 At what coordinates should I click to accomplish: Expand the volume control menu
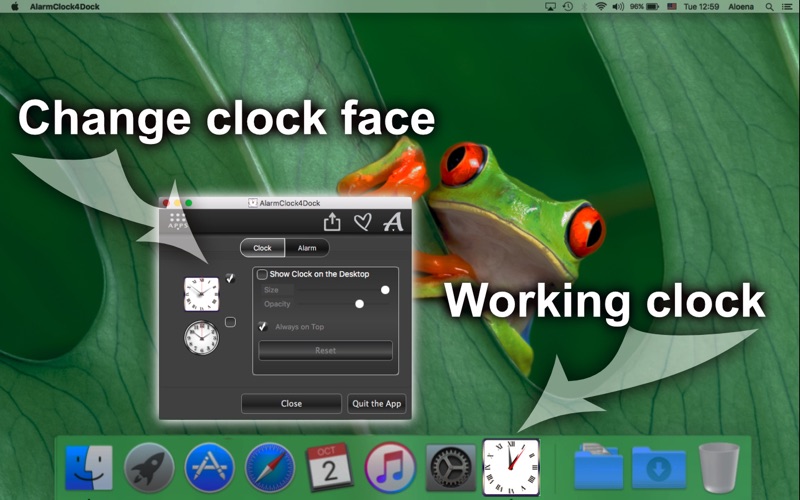[618, 7]
